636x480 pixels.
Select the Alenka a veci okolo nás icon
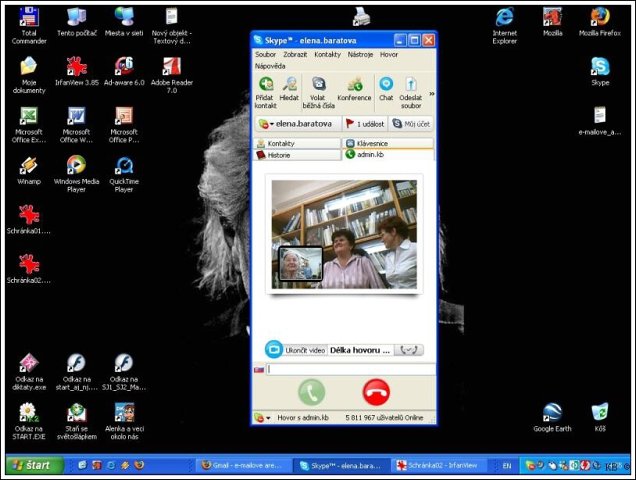point(124,421)
